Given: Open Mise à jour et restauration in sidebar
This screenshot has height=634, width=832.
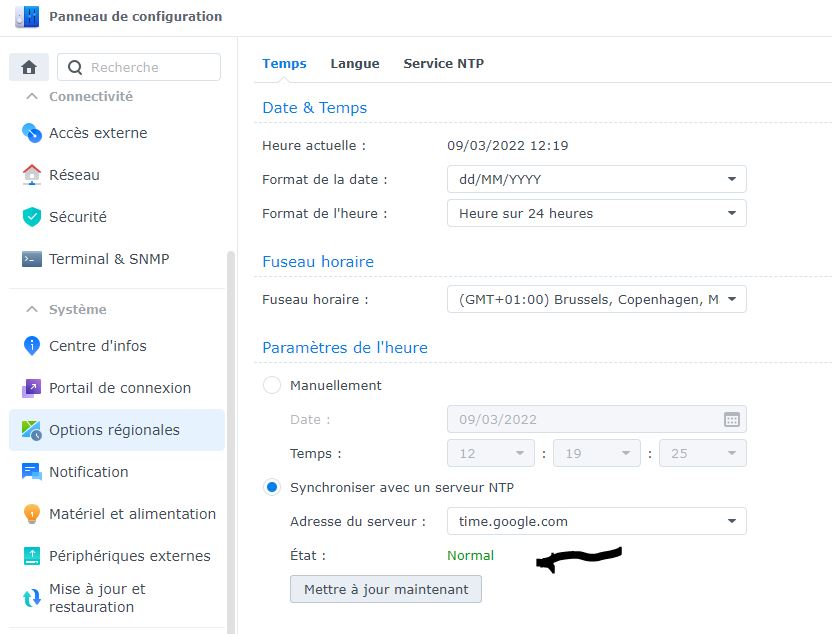Looking at the screenshot, I should 117,598.
